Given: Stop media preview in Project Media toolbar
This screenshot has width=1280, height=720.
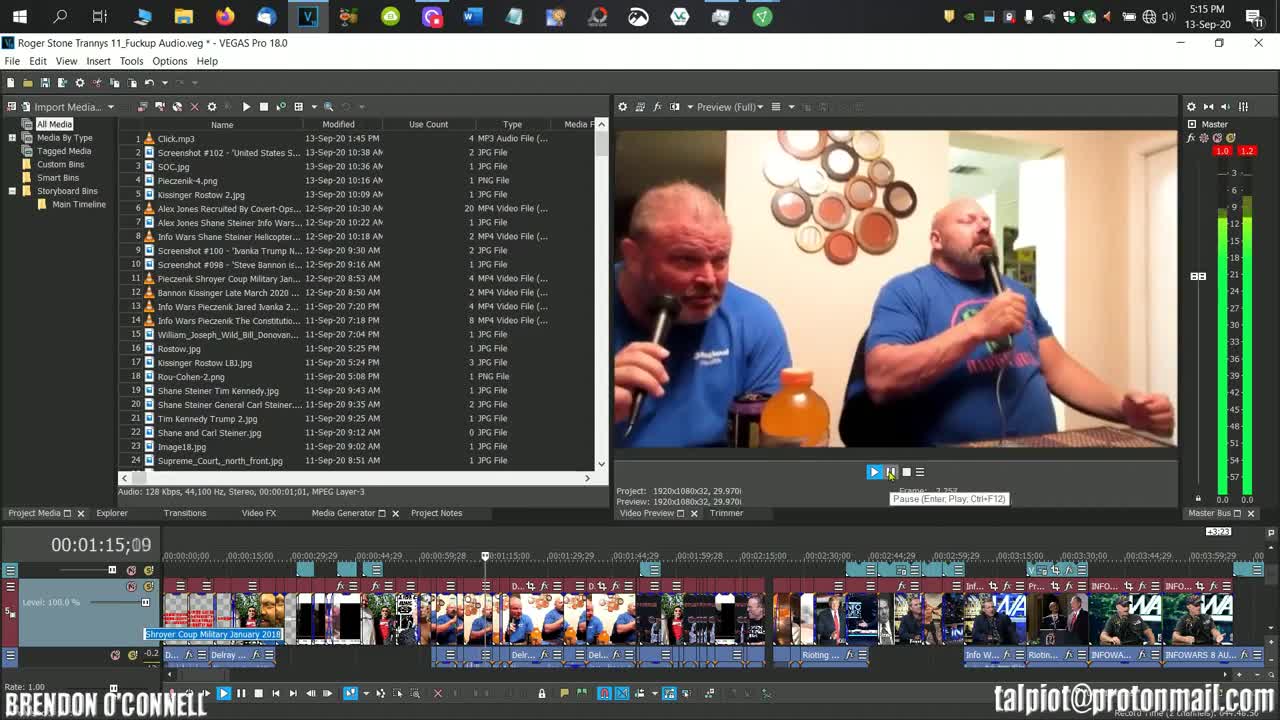Looking at the screenshot, I should point(263,107).
